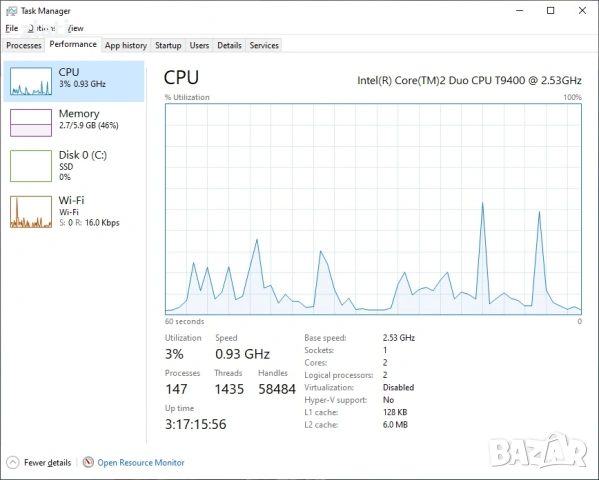Click the Resource Monitor gauge icon

click(88, 462)
